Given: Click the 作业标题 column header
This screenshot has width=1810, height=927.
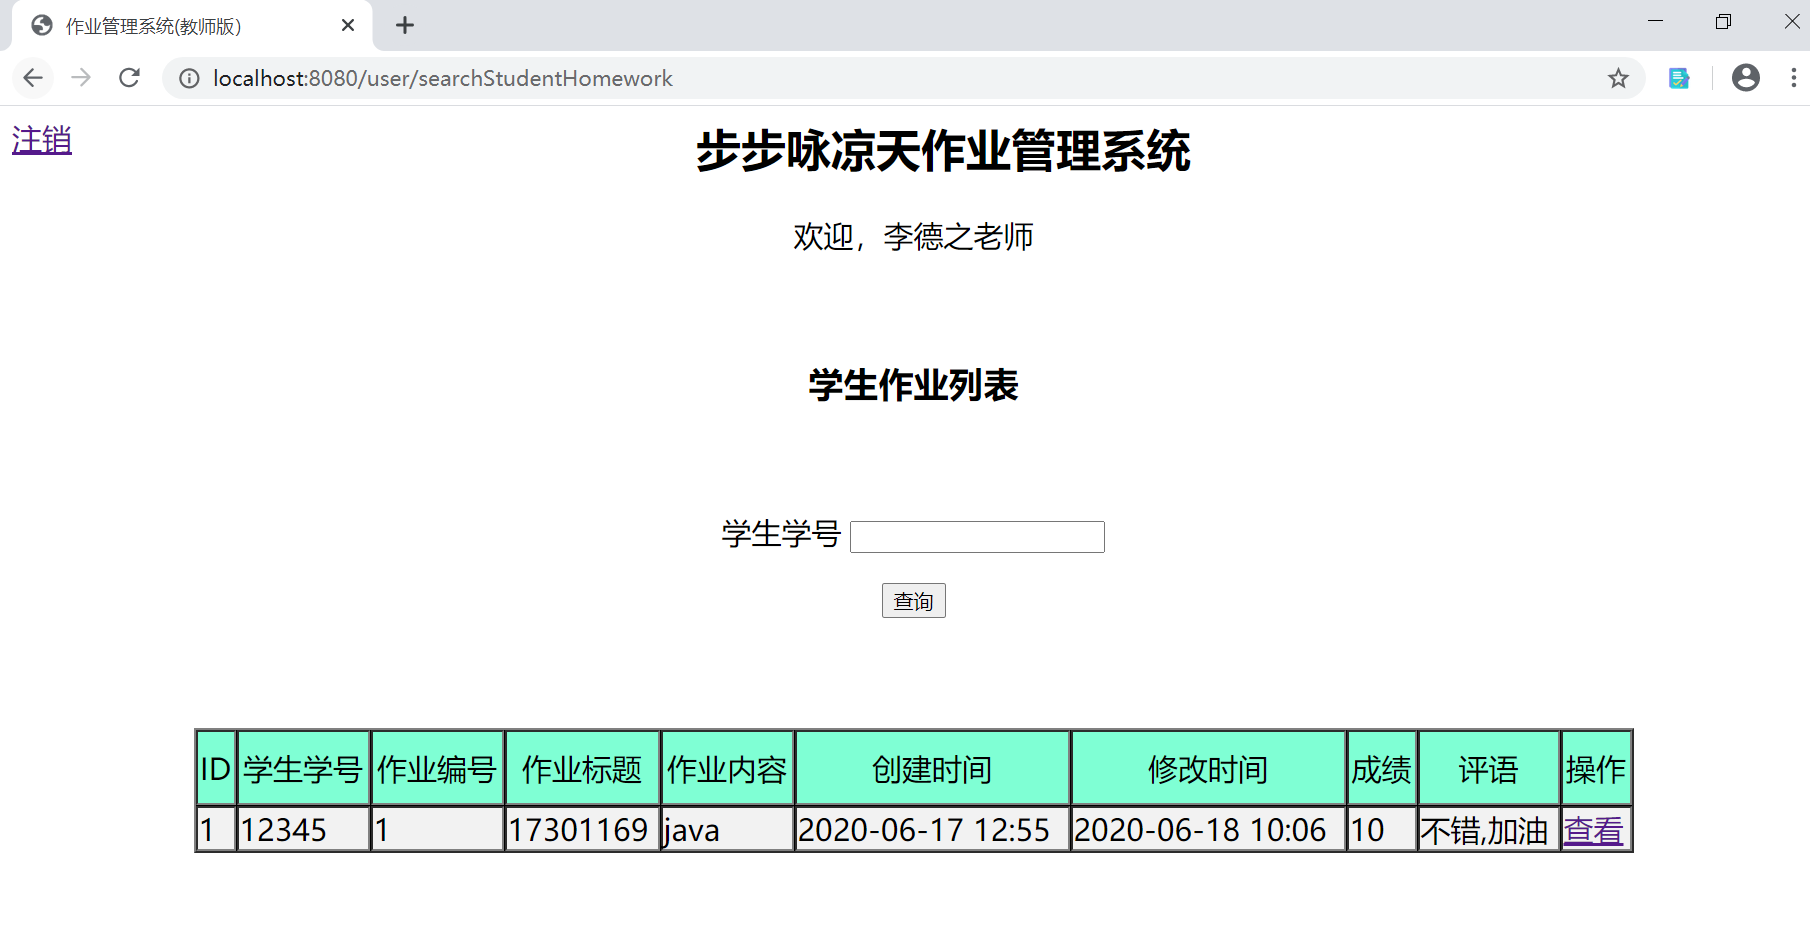Looking at the screenshot, I should click(x=582, y=769).
